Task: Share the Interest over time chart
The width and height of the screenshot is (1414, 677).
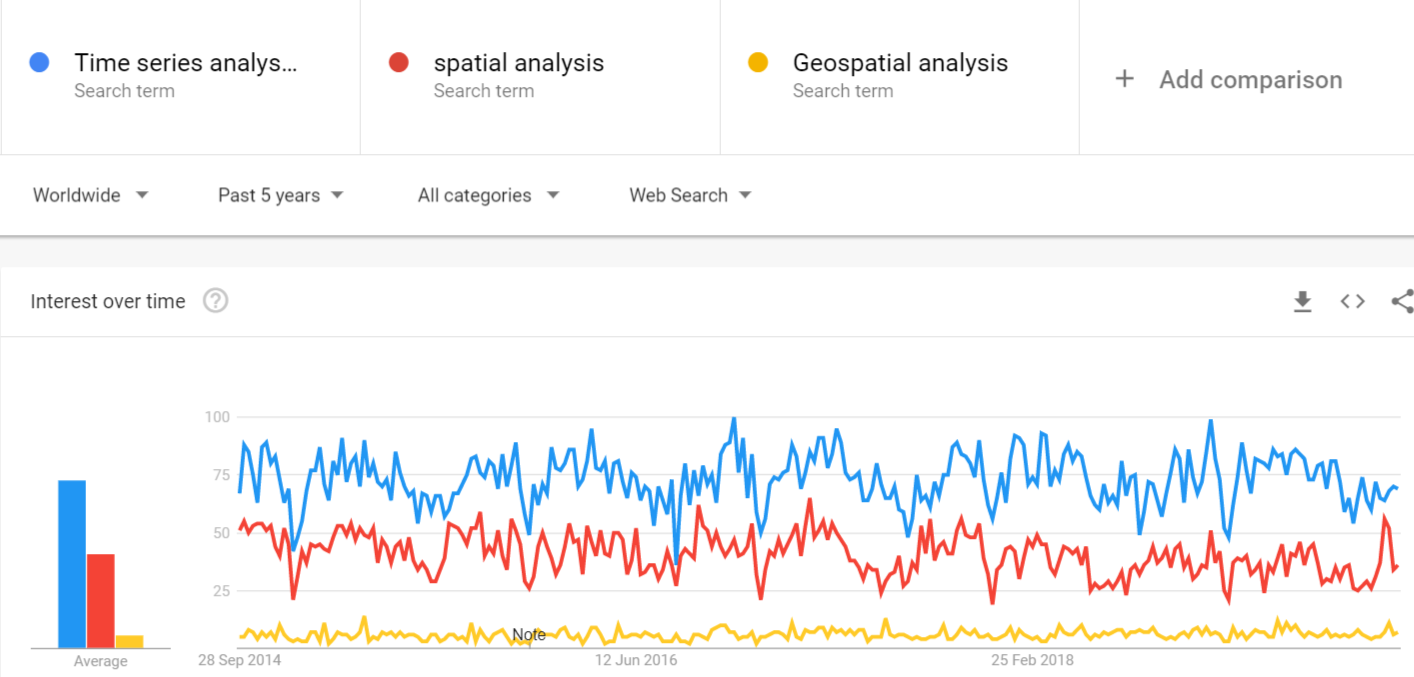Action: click(x=1402, y=301)
